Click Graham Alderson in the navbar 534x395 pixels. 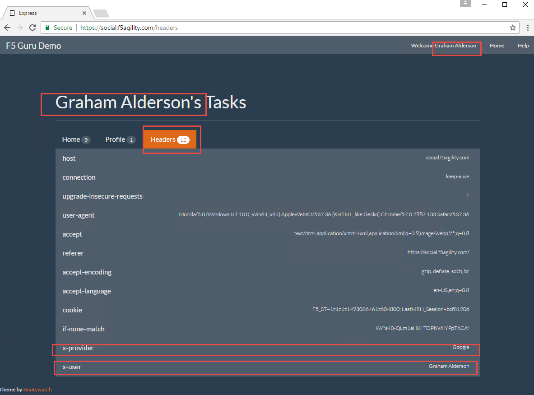(x=456, y=46)
